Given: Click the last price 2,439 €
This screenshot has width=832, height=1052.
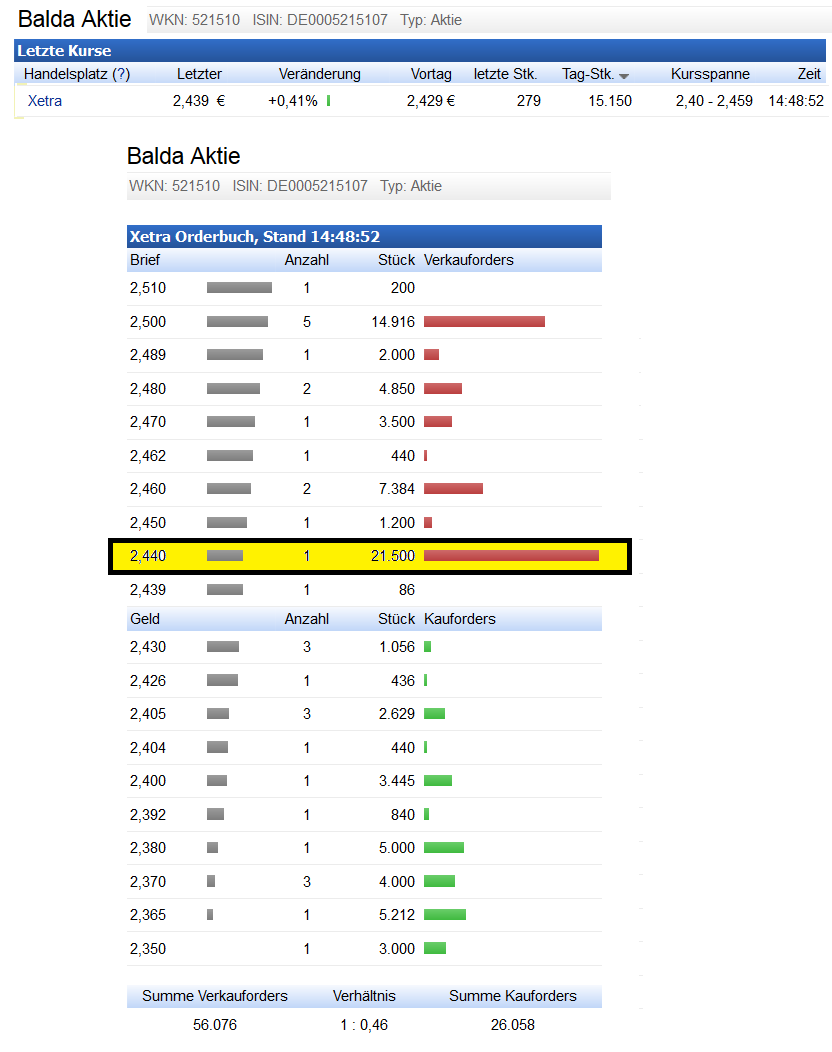Looking at the screenshot, I should click(199, 101).
